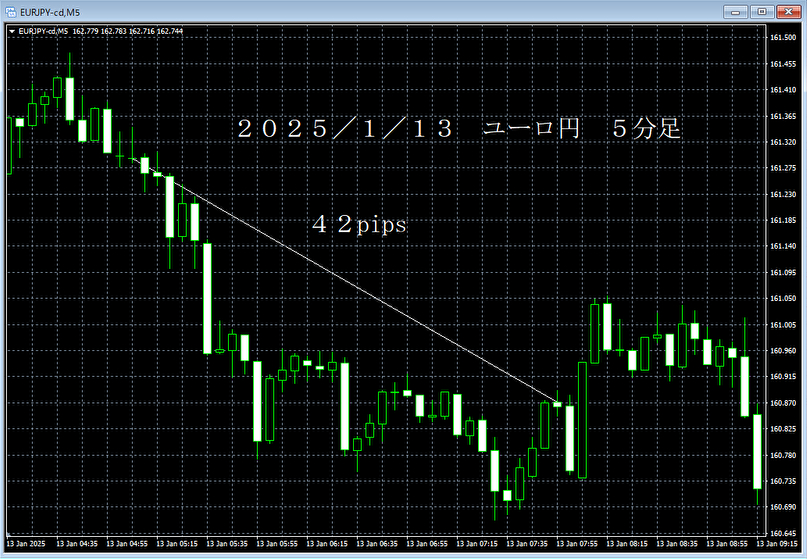
Task: Select the 42pips text label
Action: [359, 224]
